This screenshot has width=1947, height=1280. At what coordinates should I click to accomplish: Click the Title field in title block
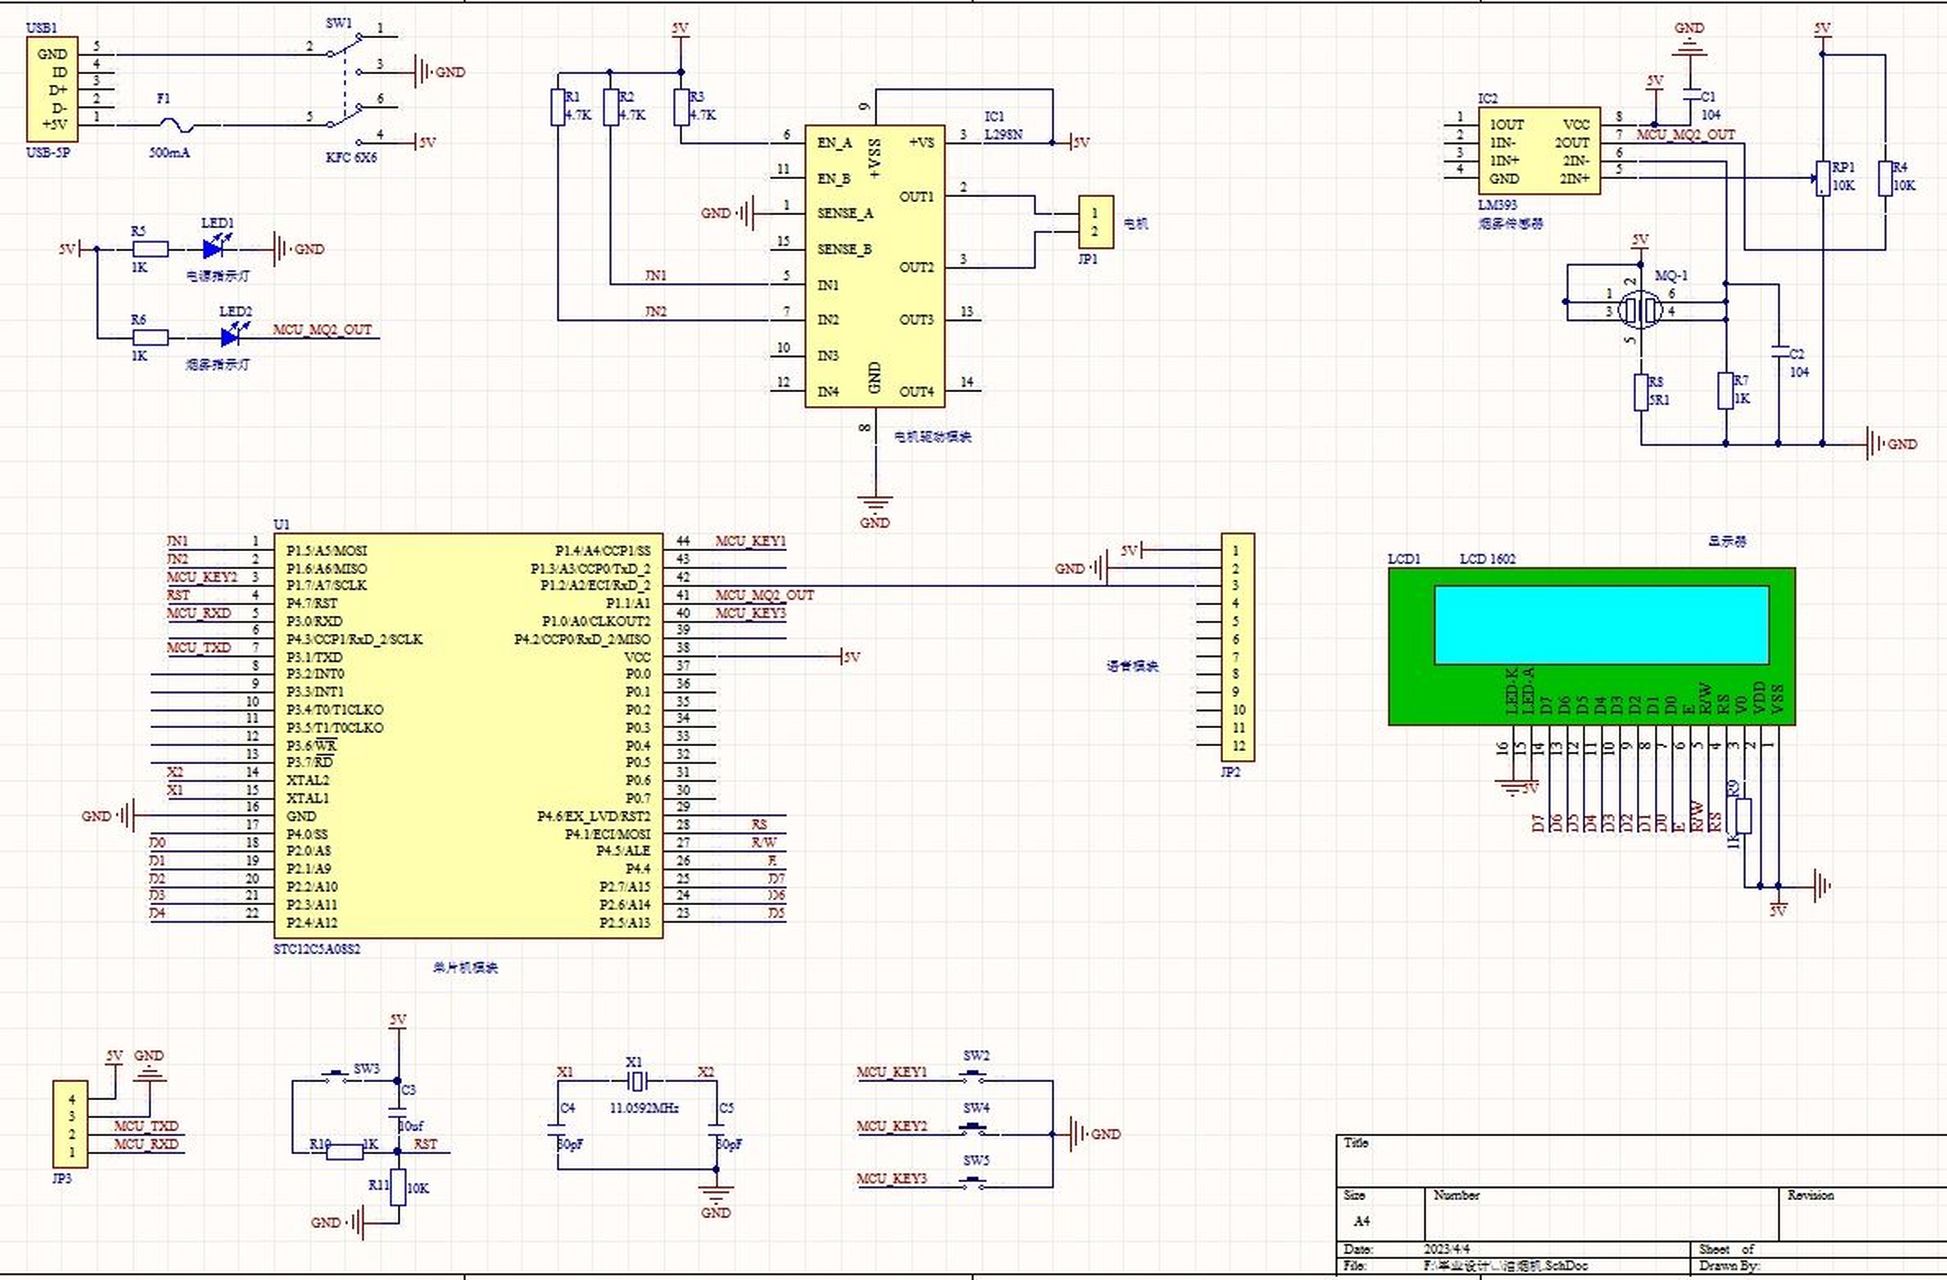[1641, 1161]
